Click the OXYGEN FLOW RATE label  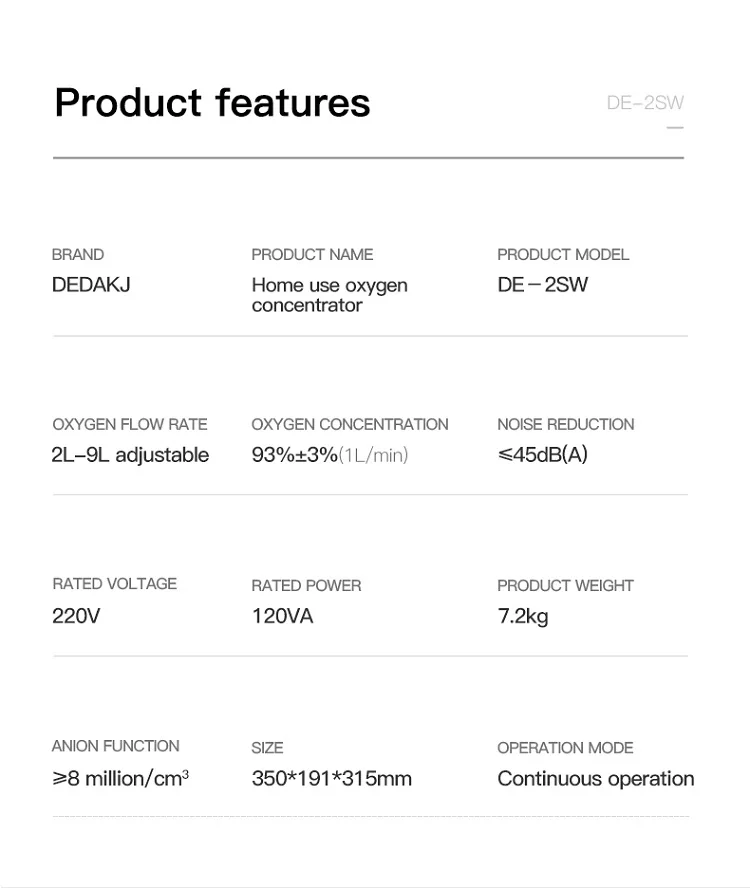[130, 425]
